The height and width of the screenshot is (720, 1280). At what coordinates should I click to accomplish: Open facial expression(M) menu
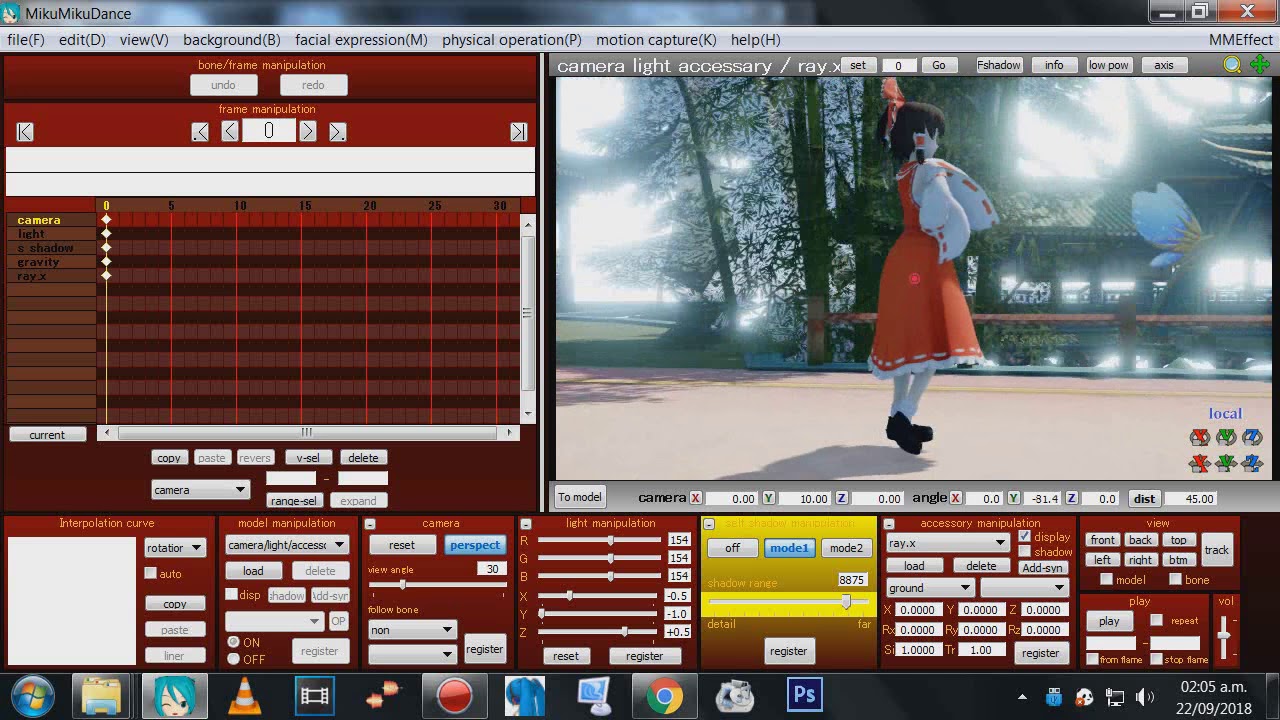pyautogui.click(x=361, y=40)
